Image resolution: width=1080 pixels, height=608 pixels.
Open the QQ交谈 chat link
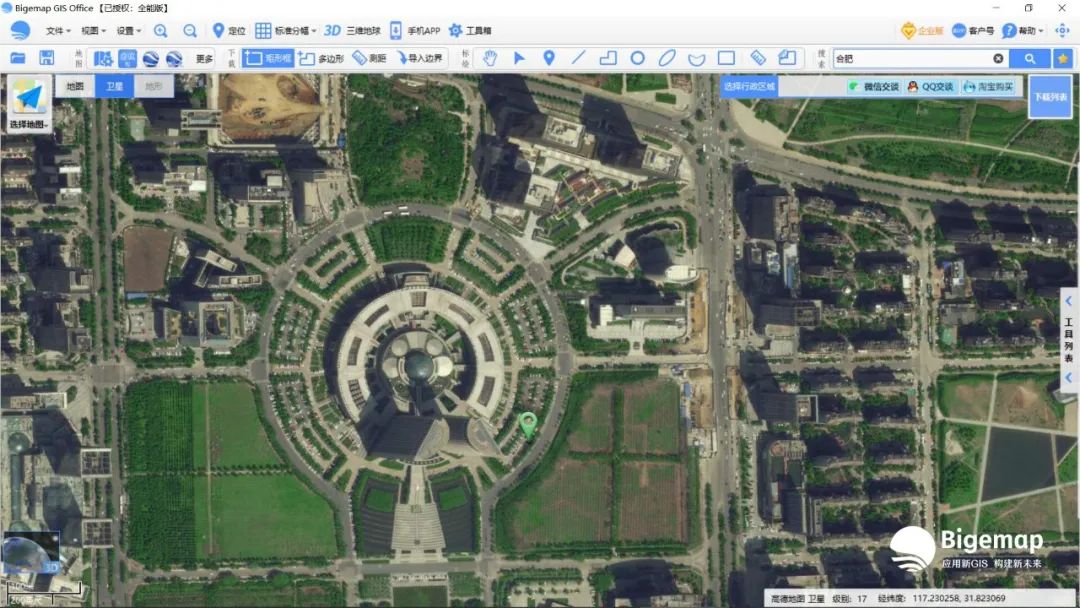tap(931, 87)
